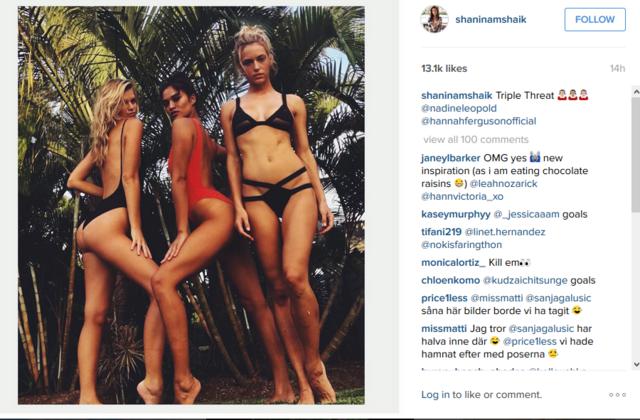Open tifani219 commenter profile
The height and width of the screenshot is (420, 640).
441,232
